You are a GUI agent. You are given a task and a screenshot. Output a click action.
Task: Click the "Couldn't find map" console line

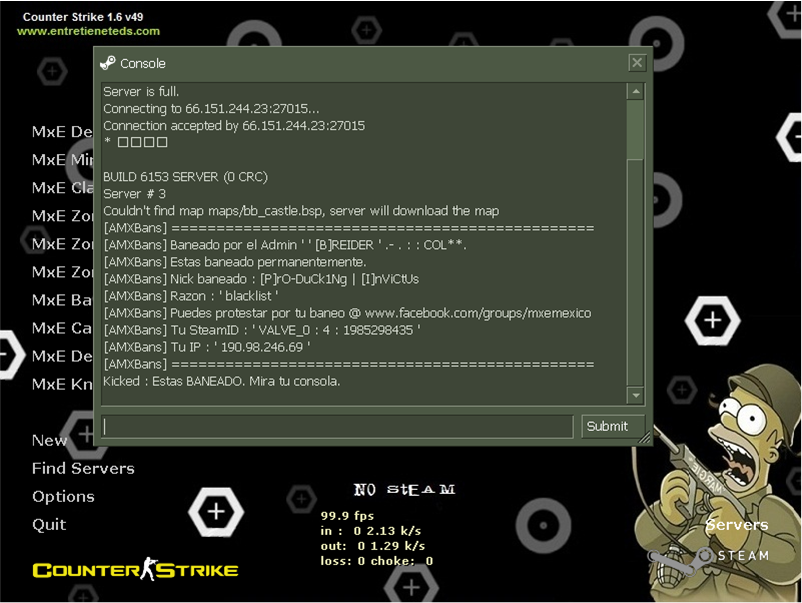coord(301,211)
